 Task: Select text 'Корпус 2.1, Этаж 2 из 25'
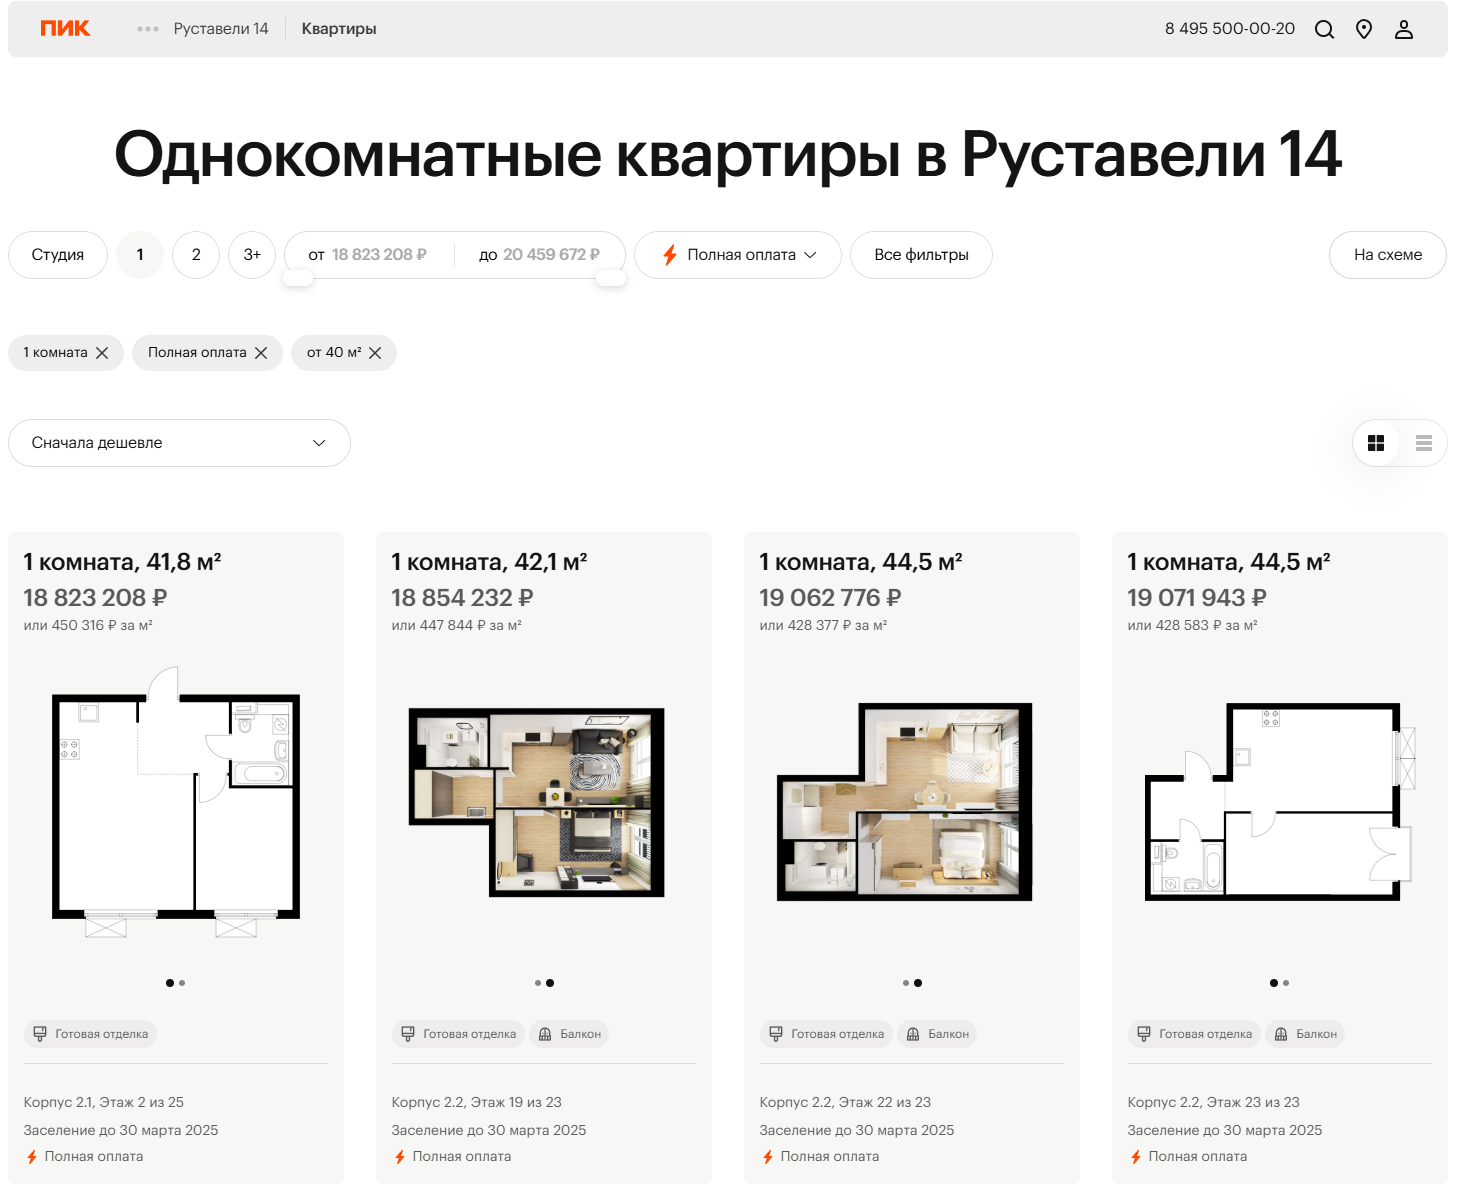[104, 1102]
